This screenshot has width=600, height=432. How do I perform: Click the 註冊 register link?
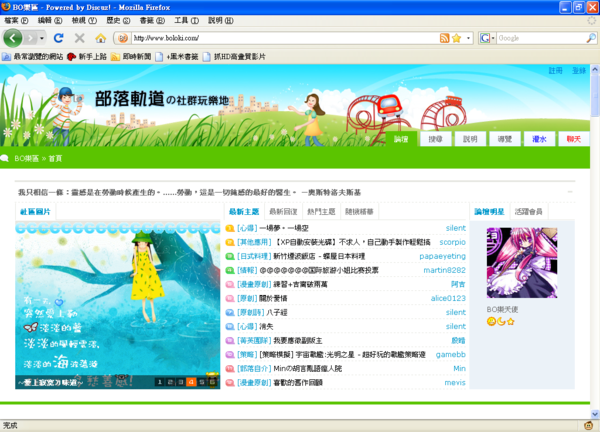pos(555,70)
